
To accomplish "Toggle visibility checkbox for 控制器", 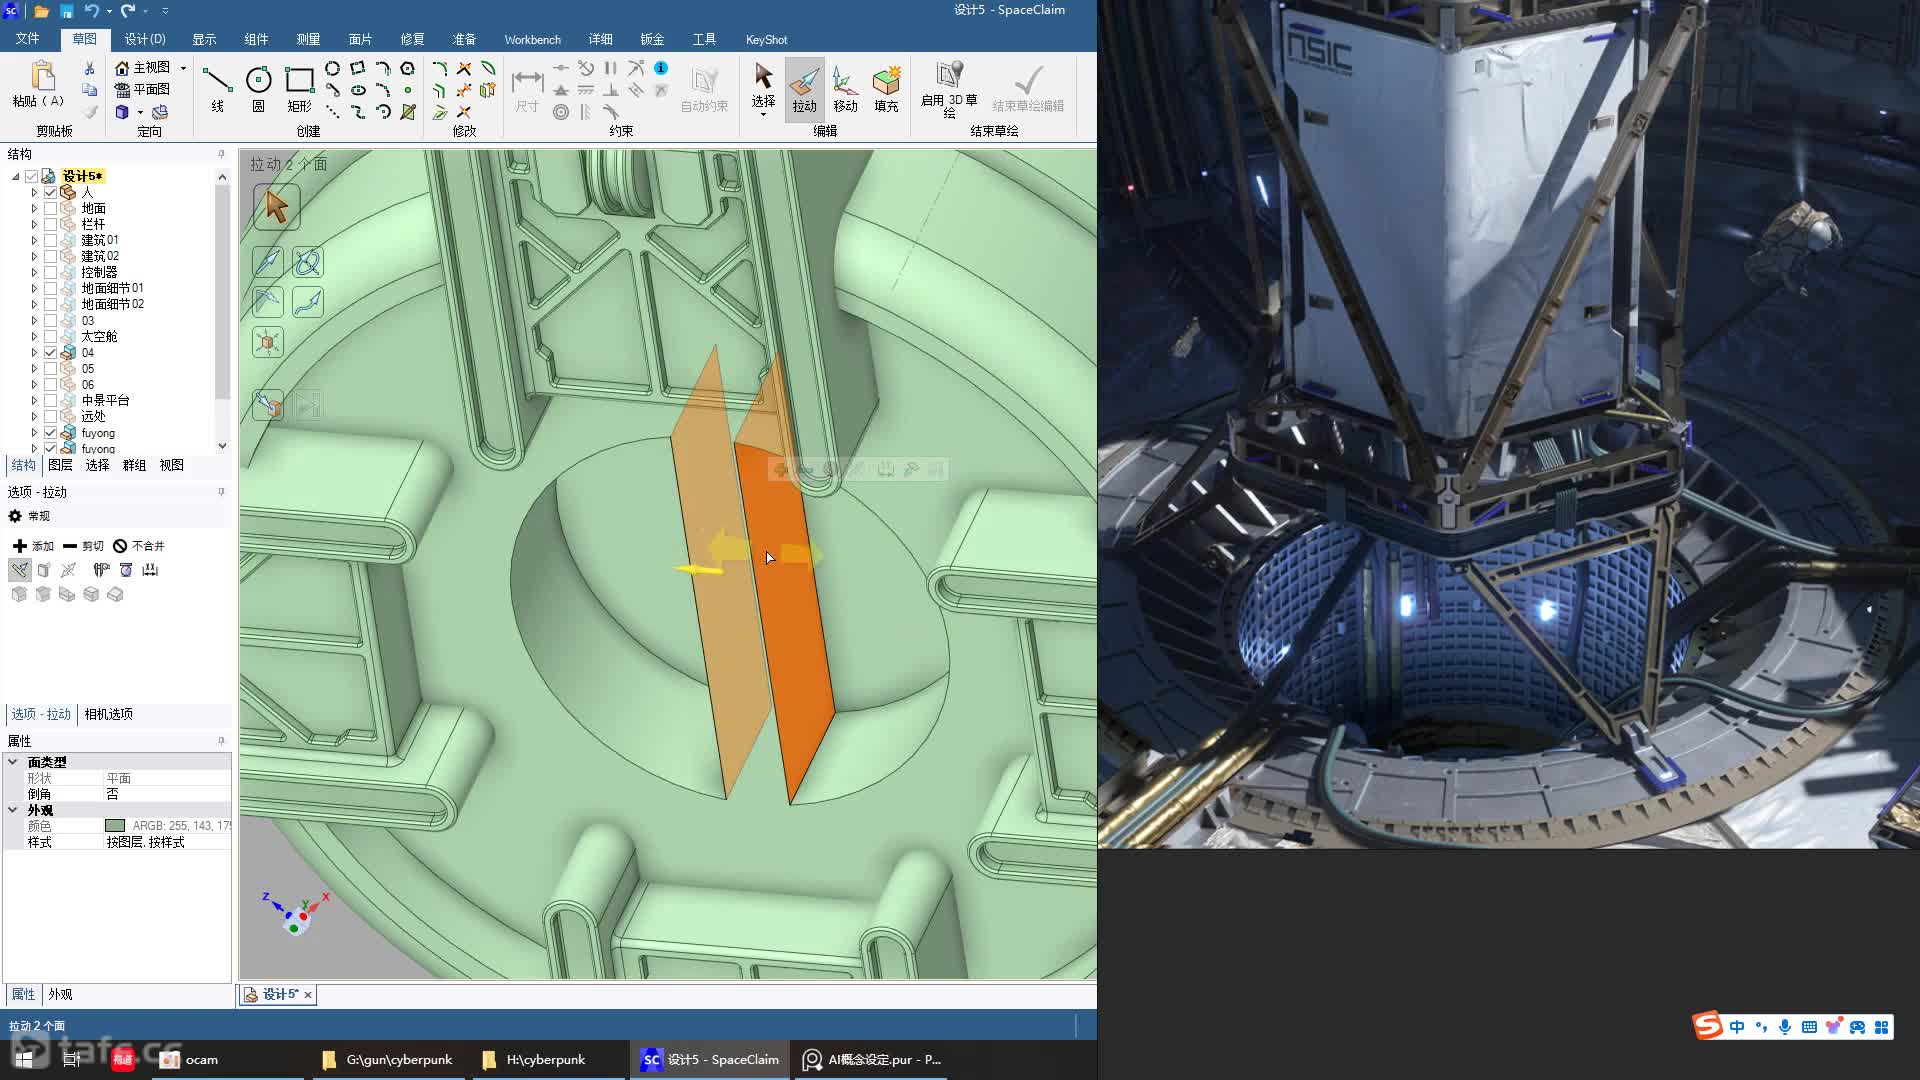I will click(x=50, y=272).
